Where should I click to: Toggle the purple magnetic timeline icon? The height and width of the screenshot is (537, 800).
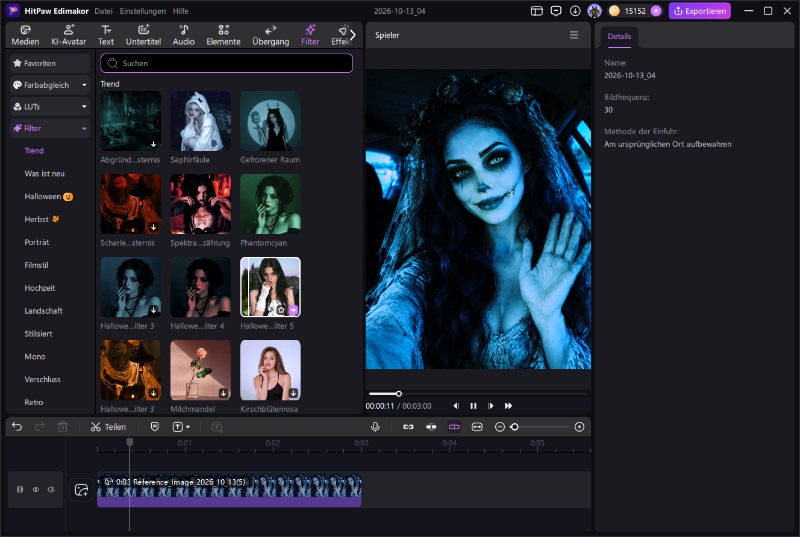tap(454, 427)
